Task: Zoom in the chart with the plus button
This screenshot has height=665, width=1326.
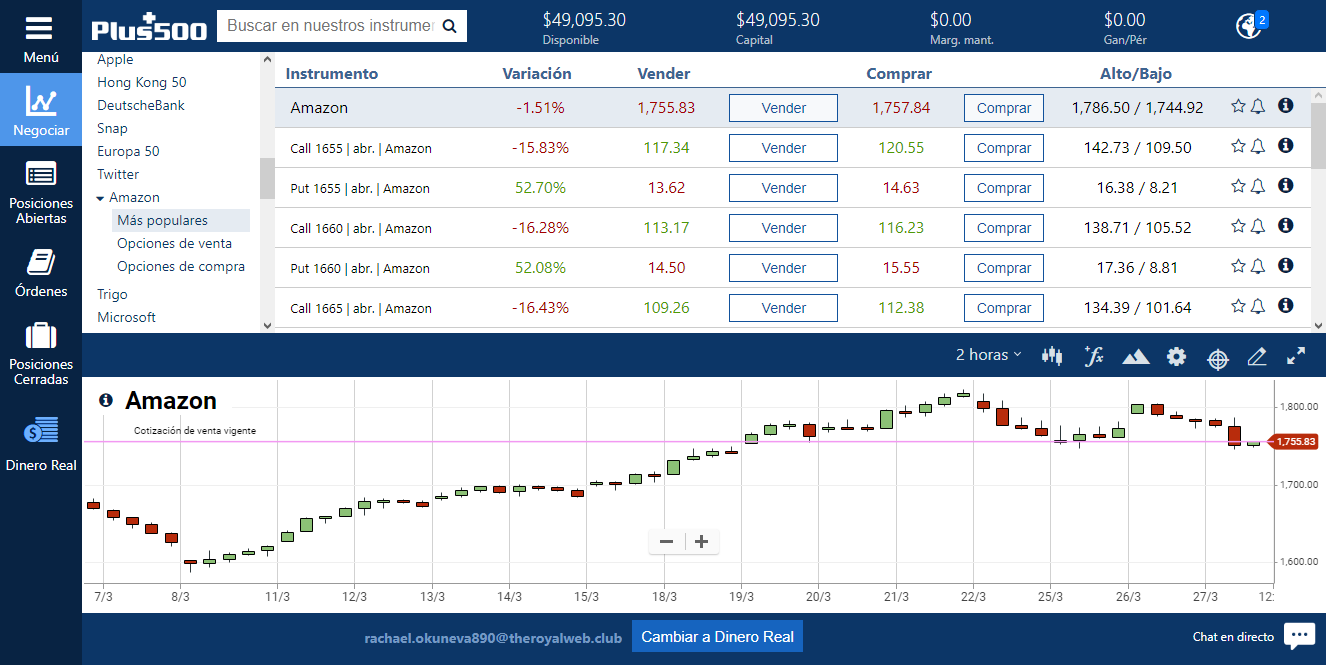Action: (x=702, y=542)
